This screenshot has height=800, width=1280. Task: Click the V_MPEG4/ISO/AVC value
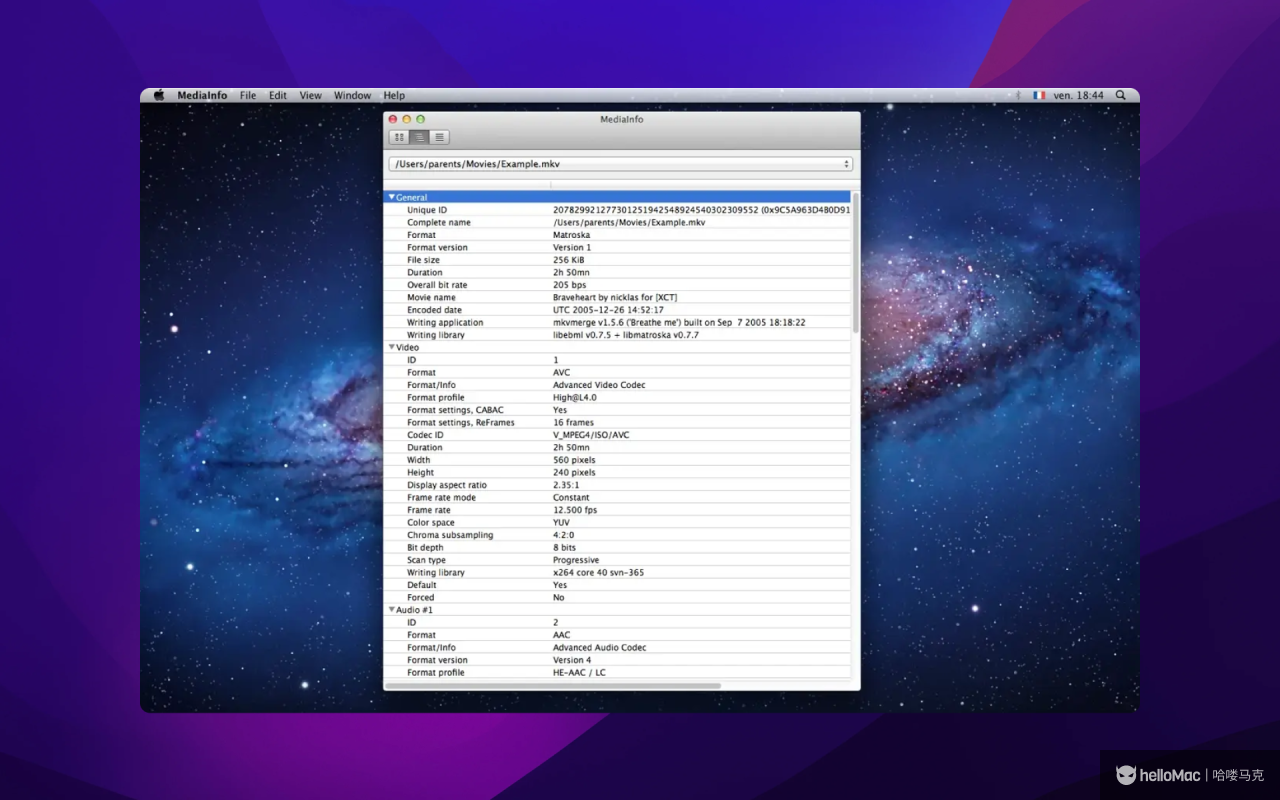tap(591, 435)
